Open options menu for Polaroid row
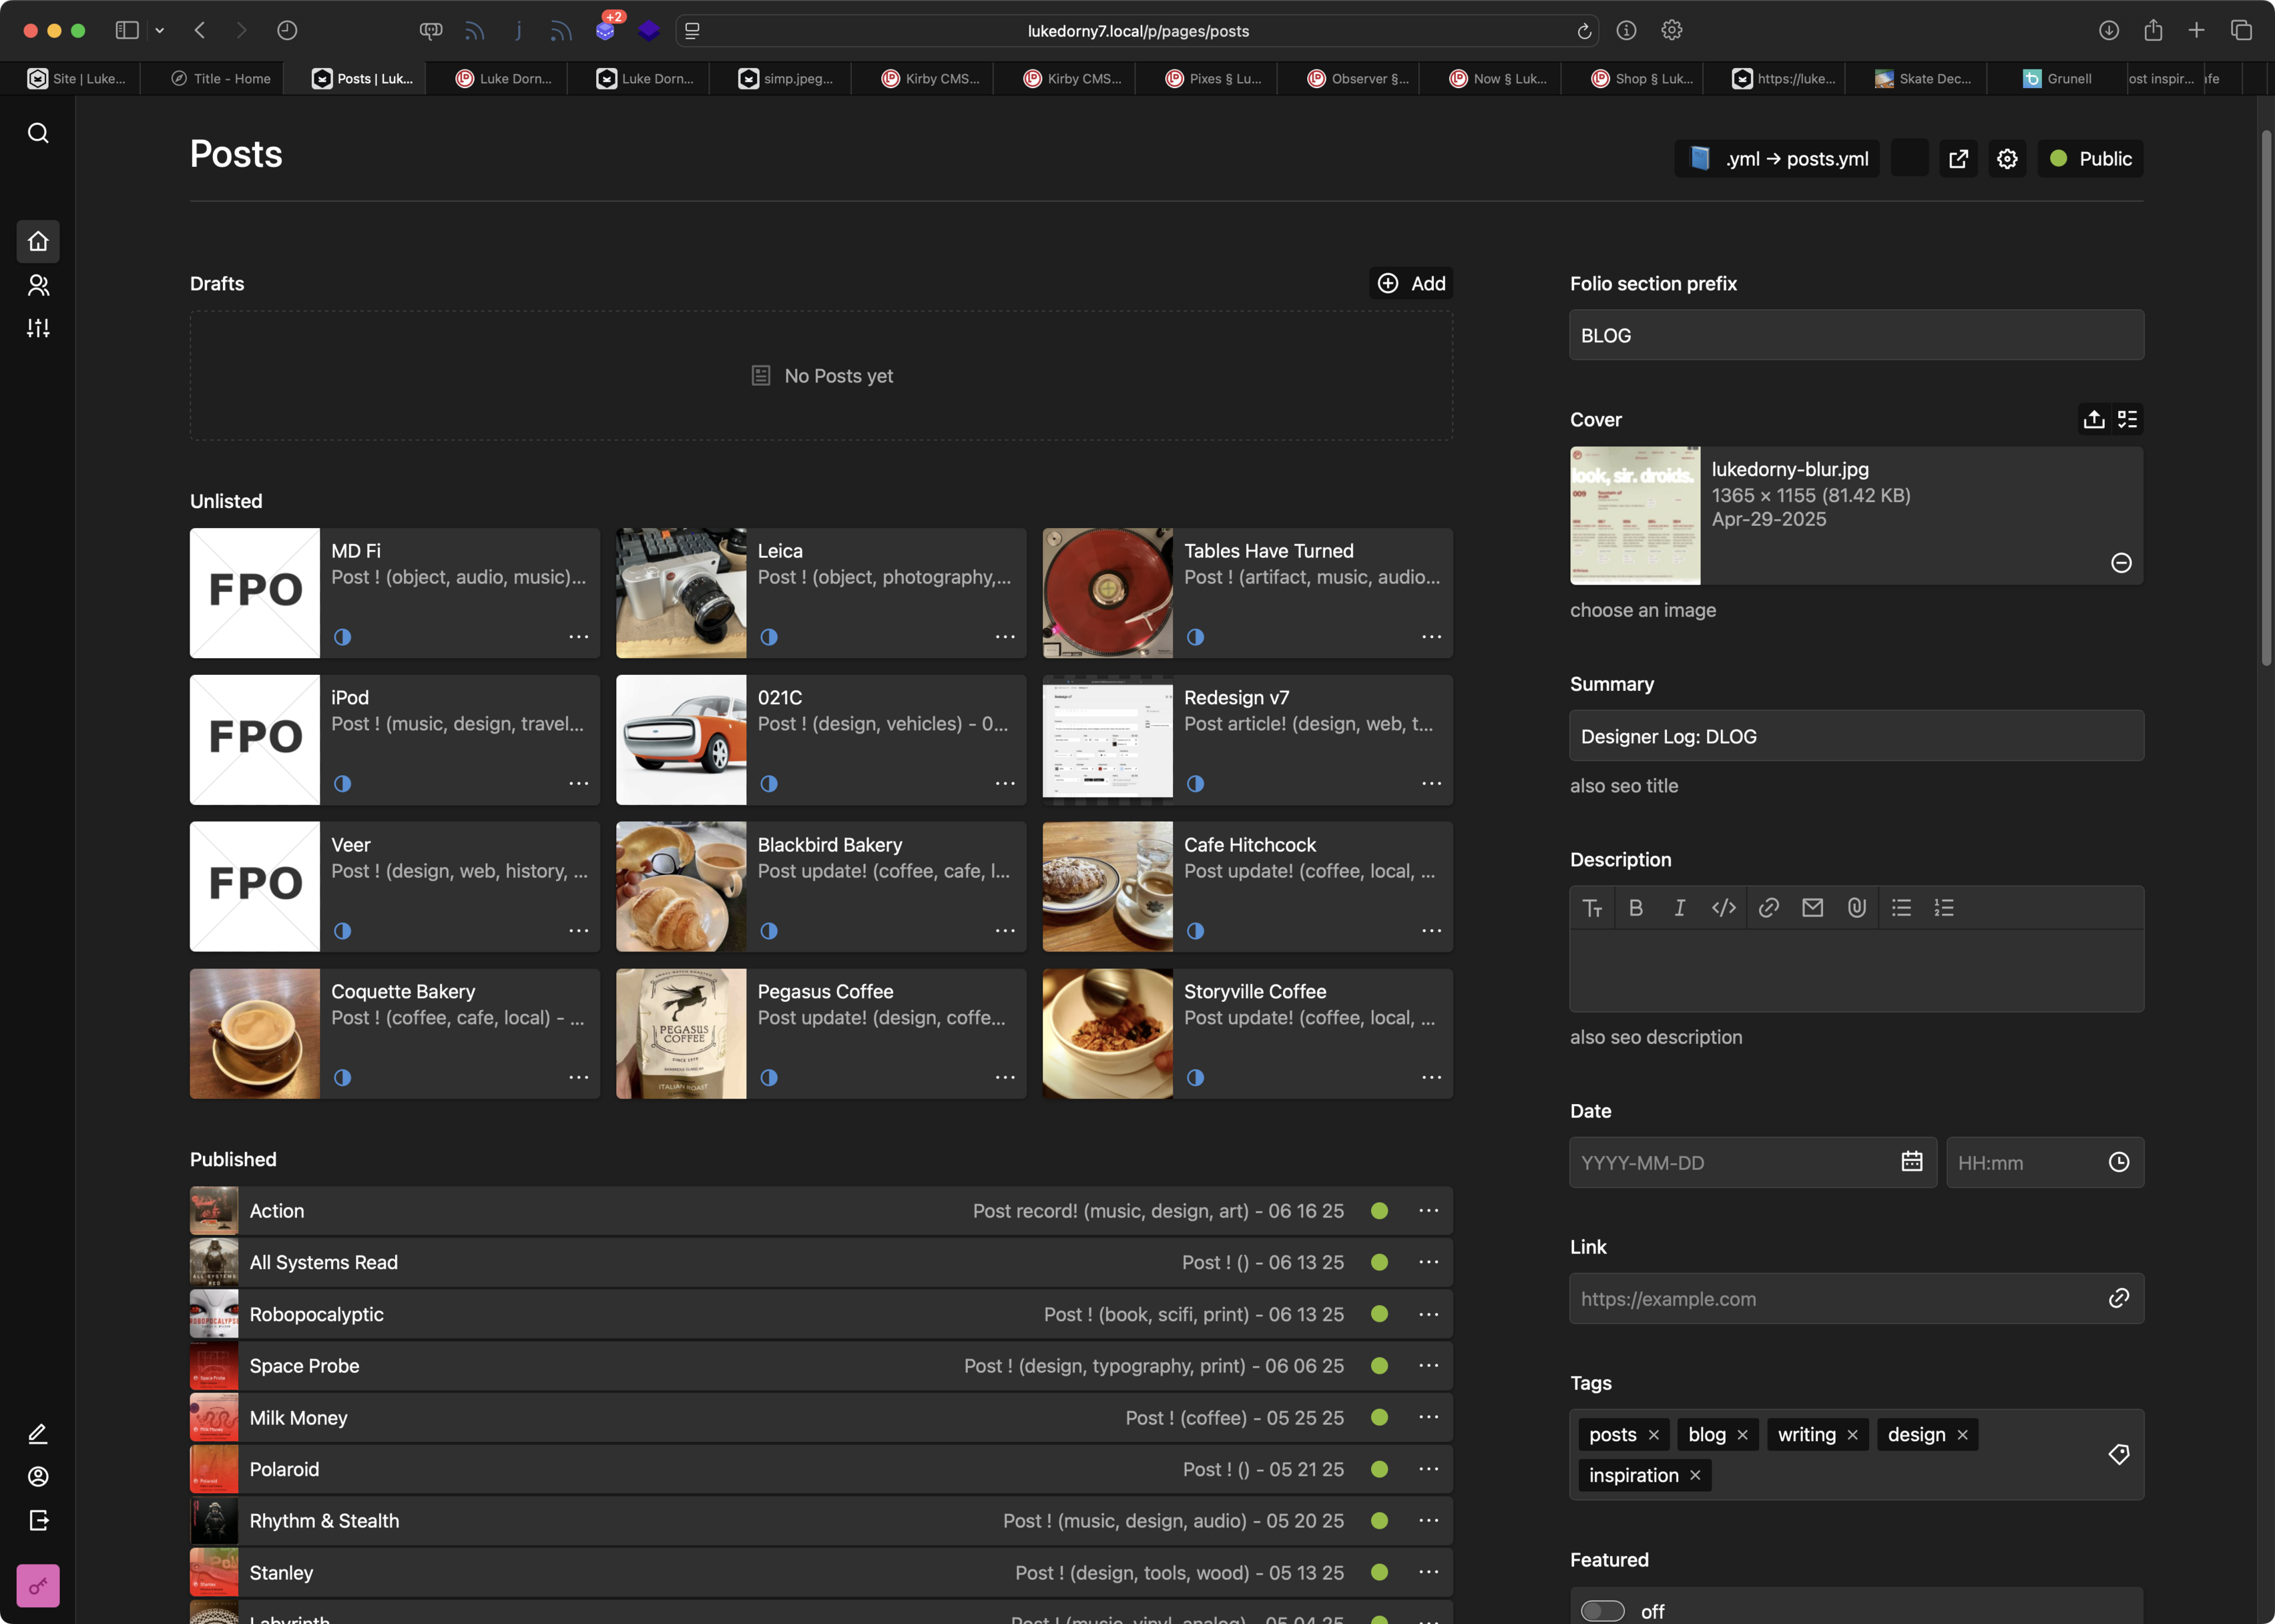This screenshot has height=1624, width=2275. 1429,1469
